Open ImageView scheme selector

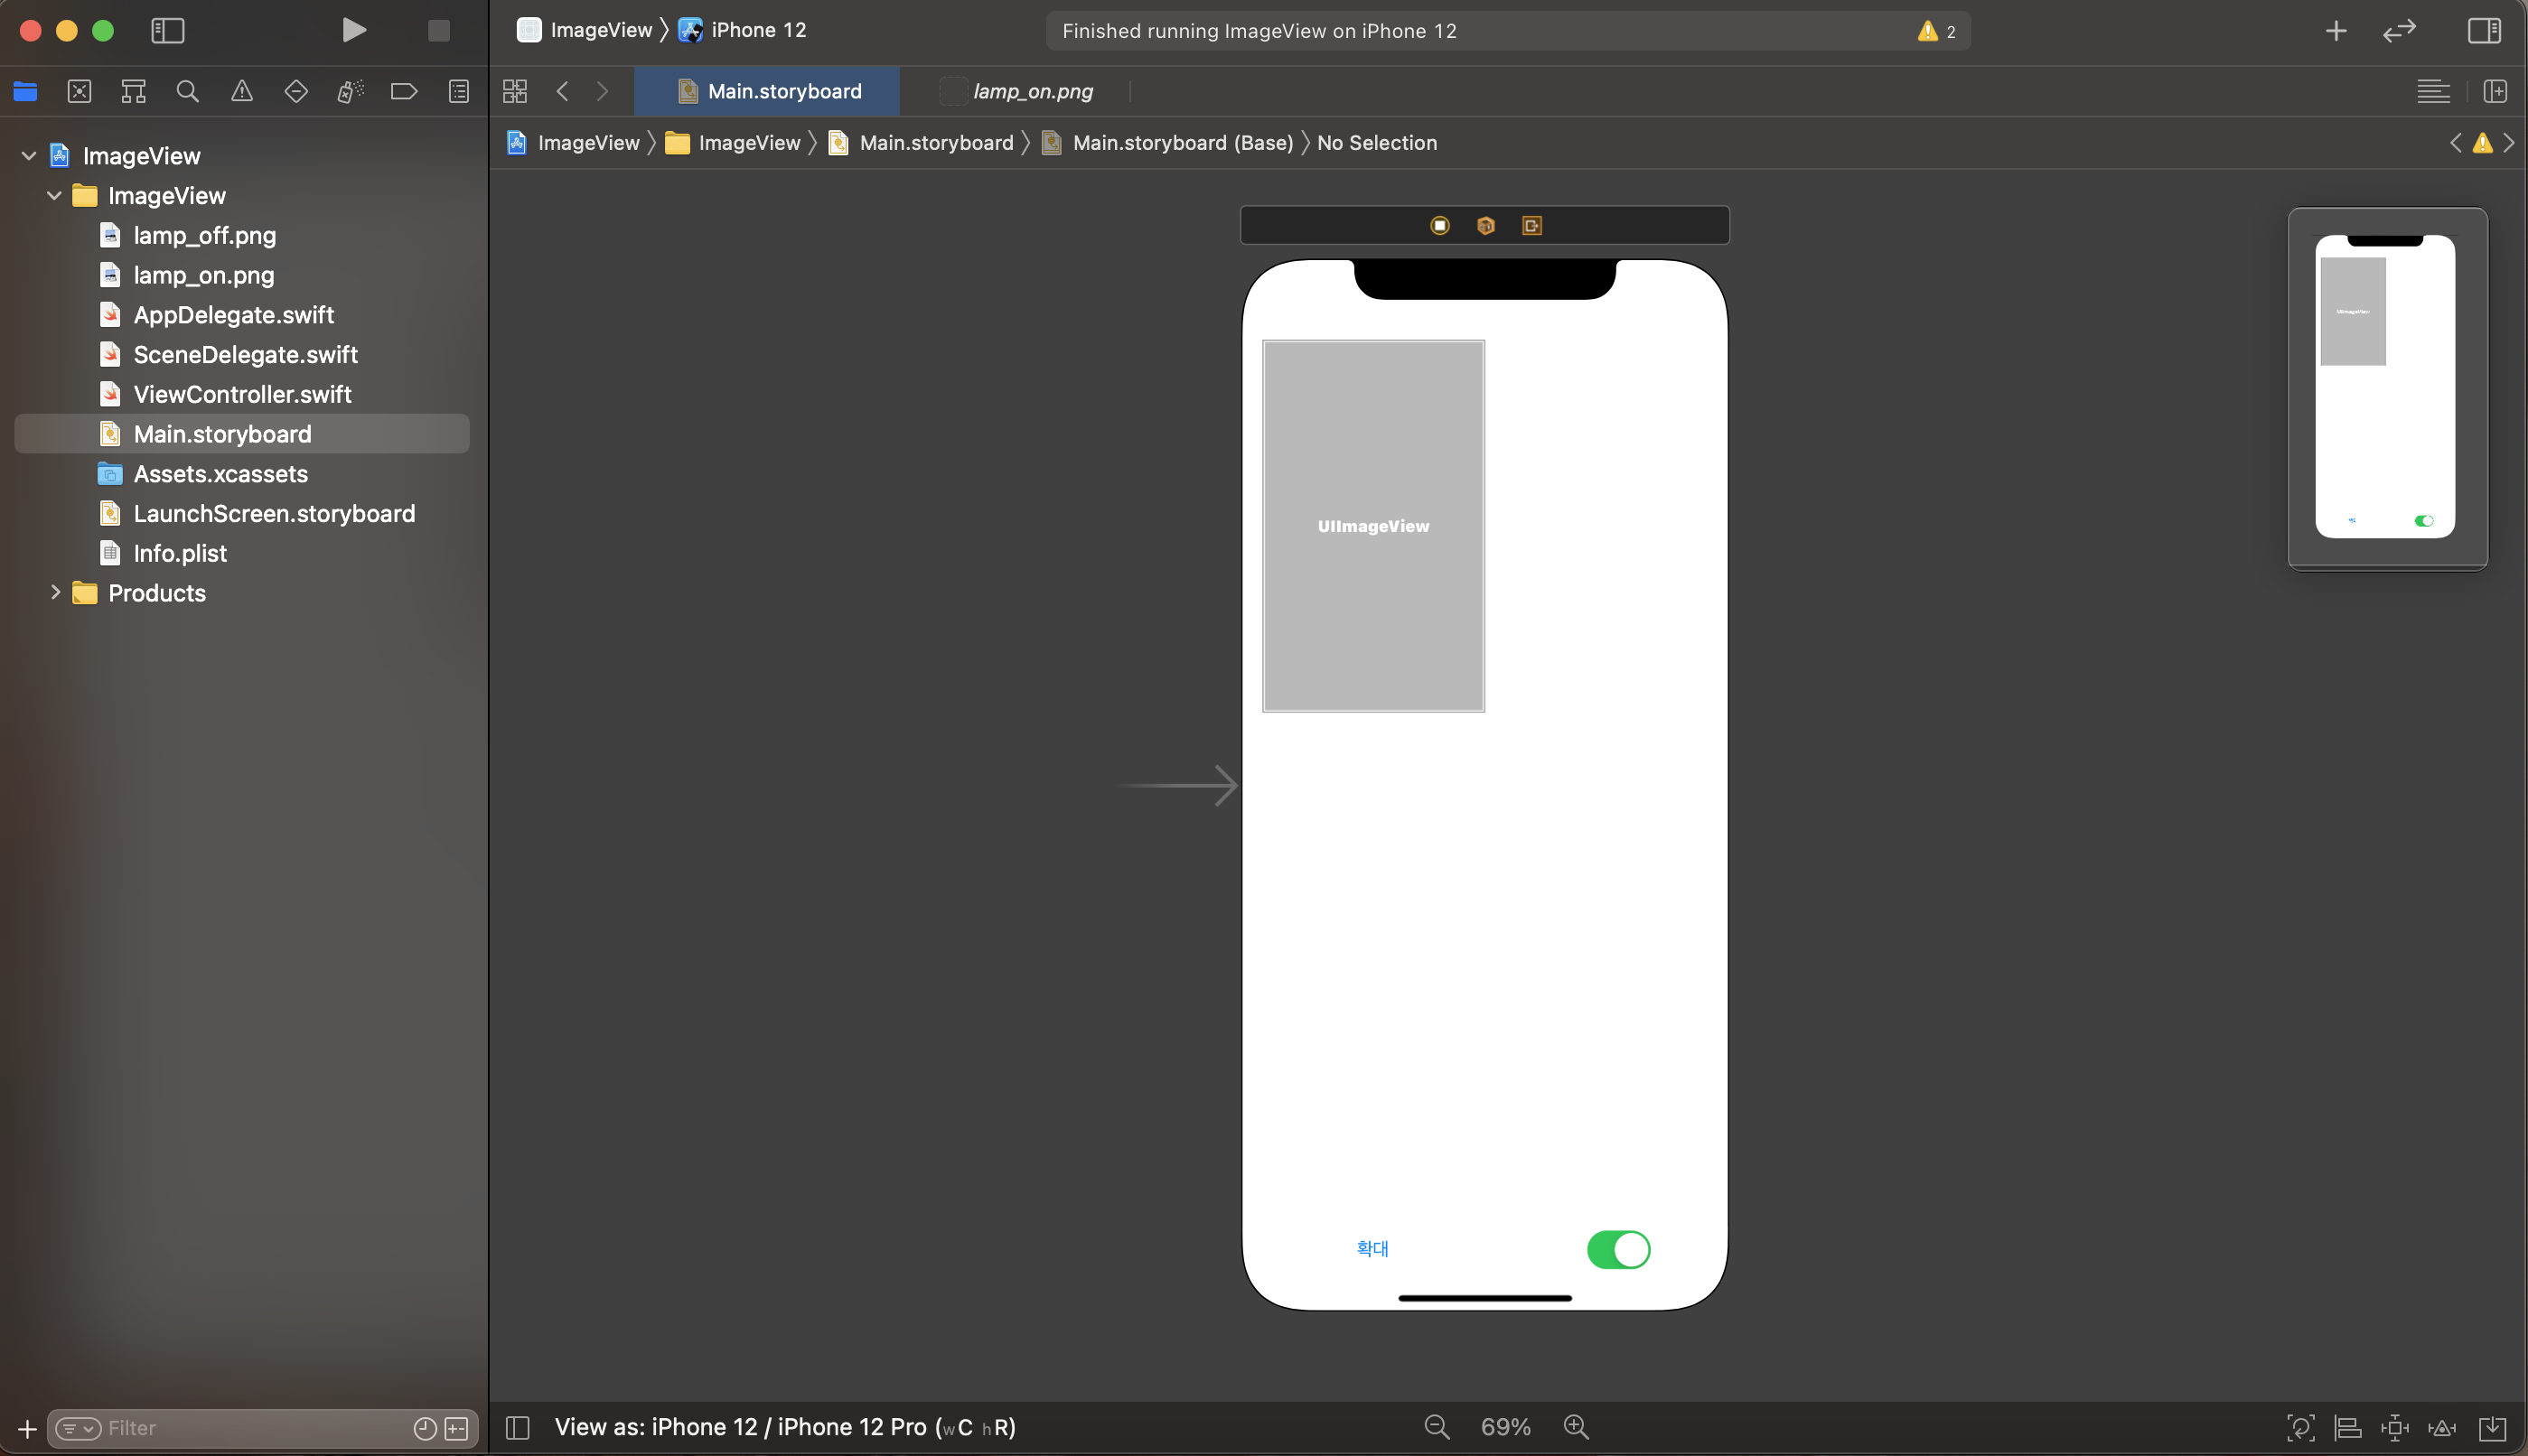tap(584, 31)
